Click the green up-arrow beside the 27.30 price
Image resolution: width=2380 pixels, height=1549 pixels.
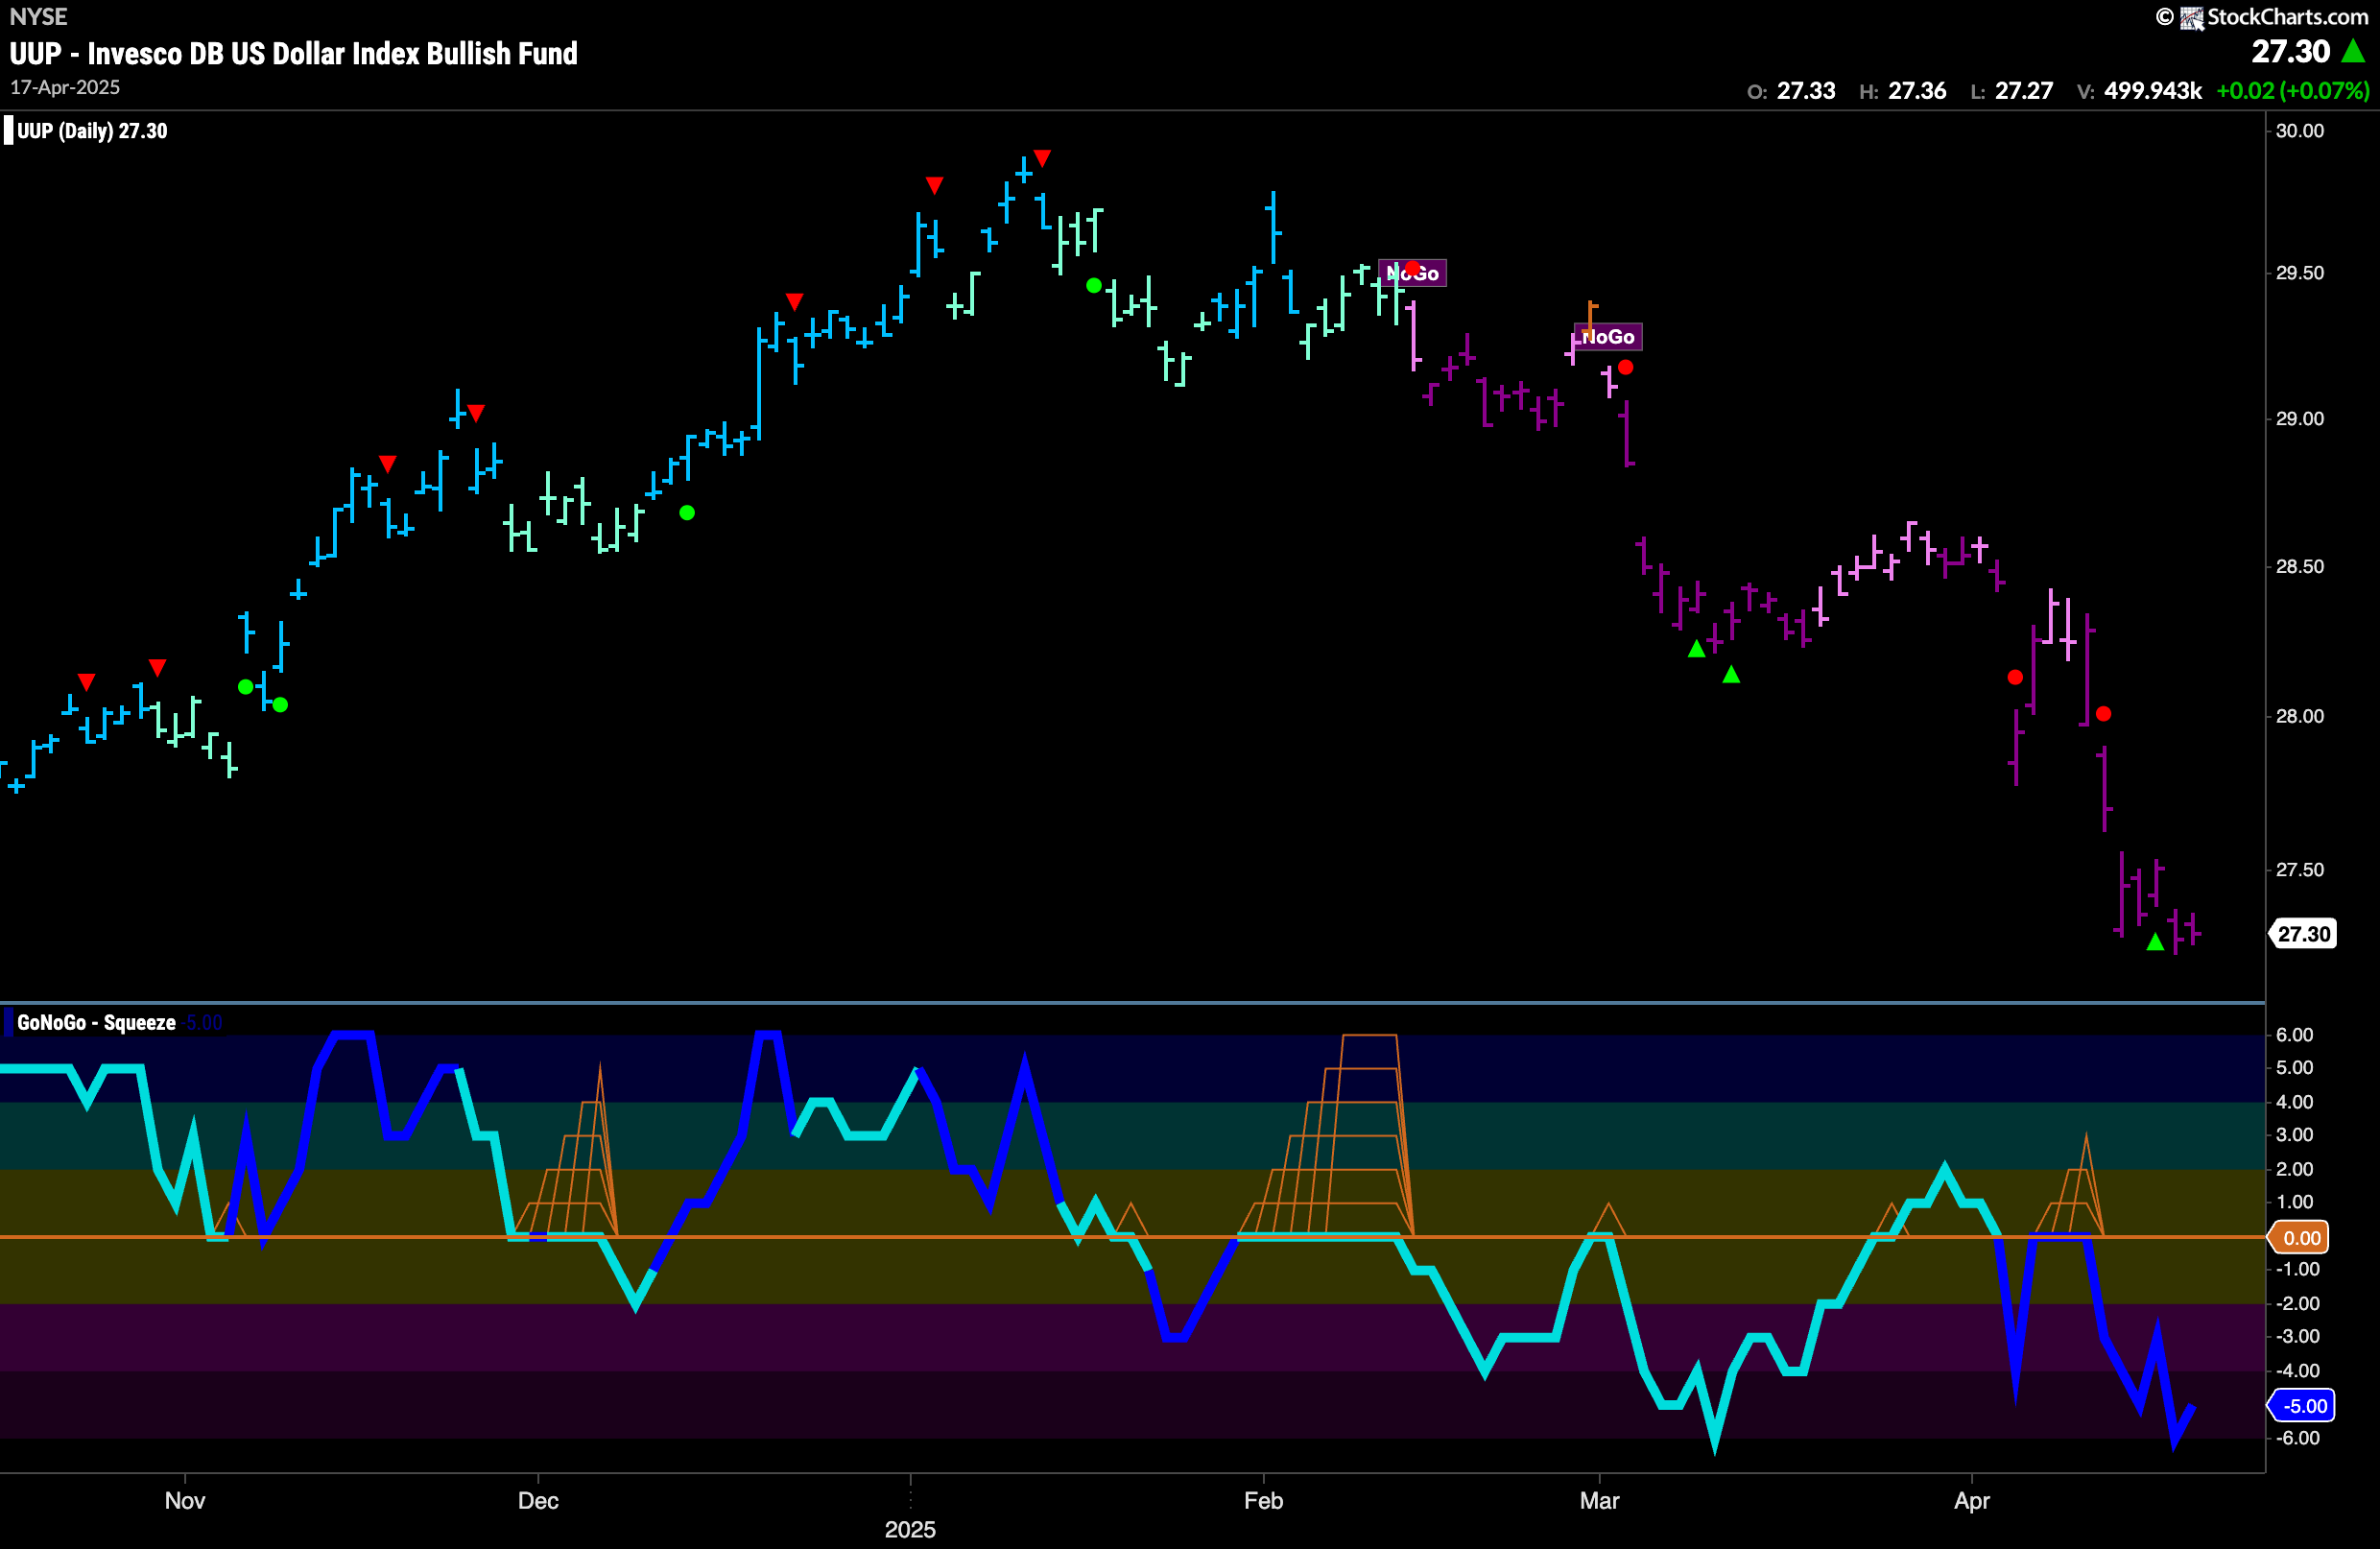click(x=2354, y=51)
